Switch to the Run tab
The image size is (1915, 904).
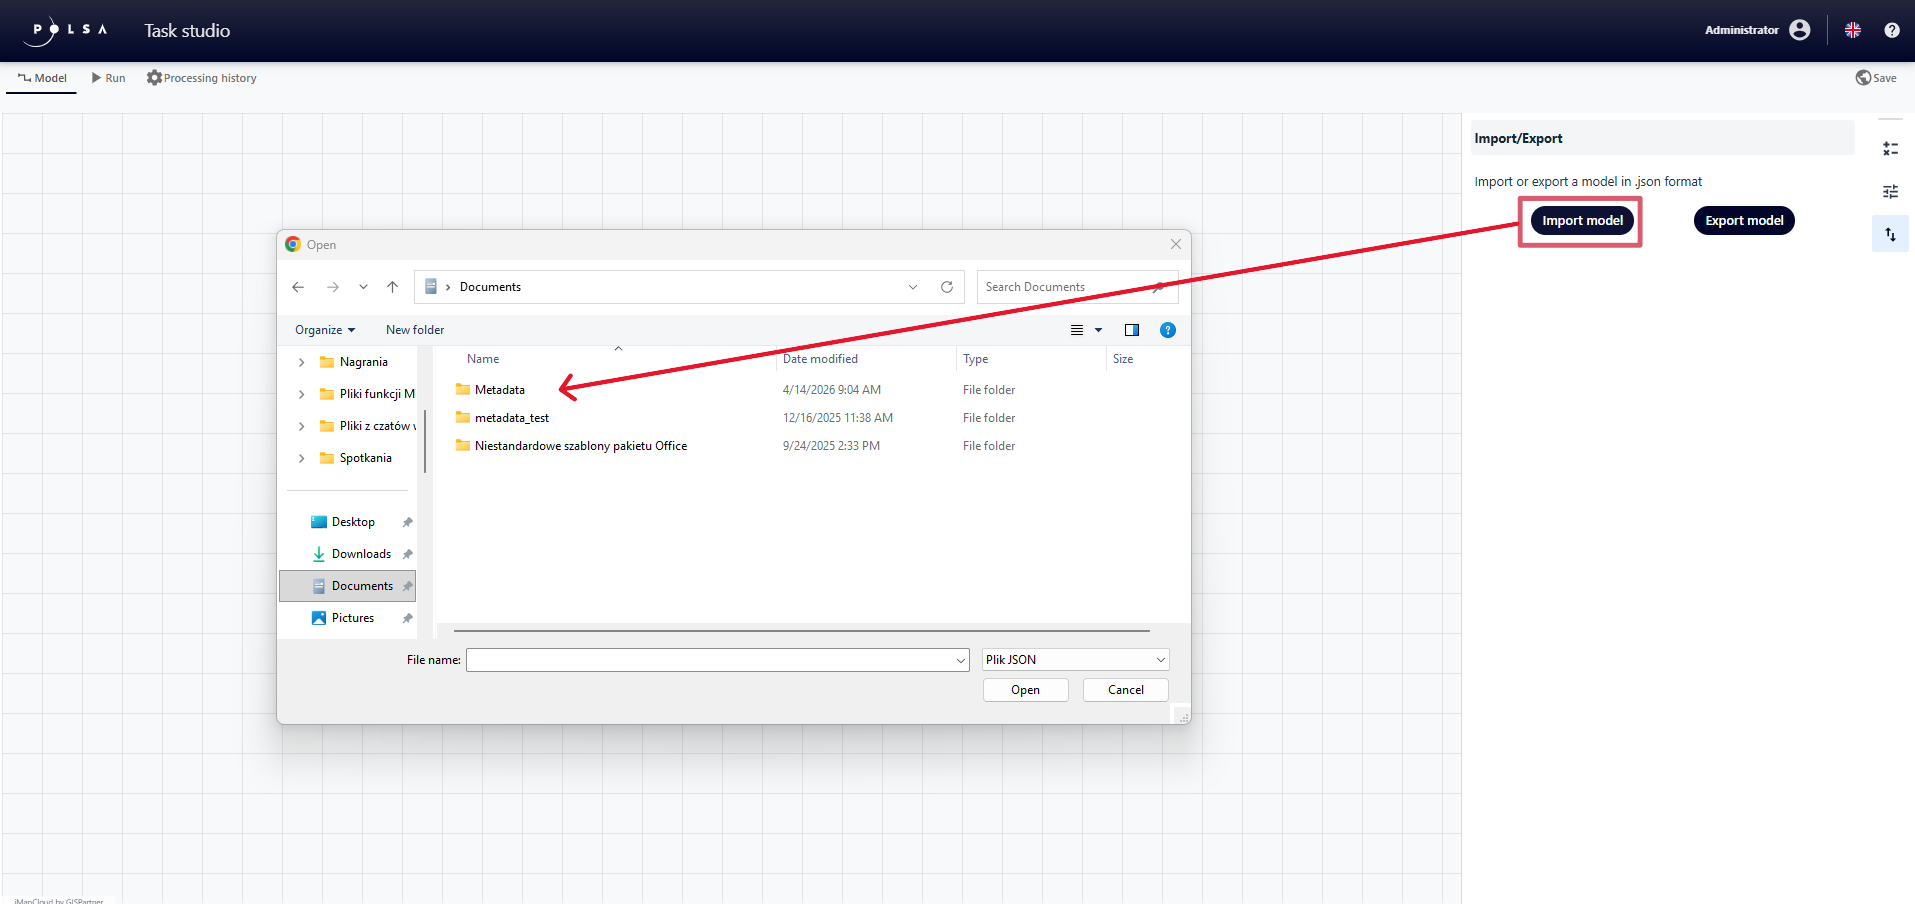[x=108, y=78]
